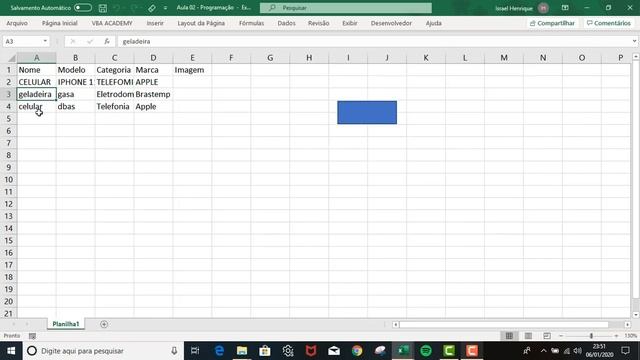Click the Planilha1 sheet tab
Screen dimensions: 640x360
click(66, 324)
